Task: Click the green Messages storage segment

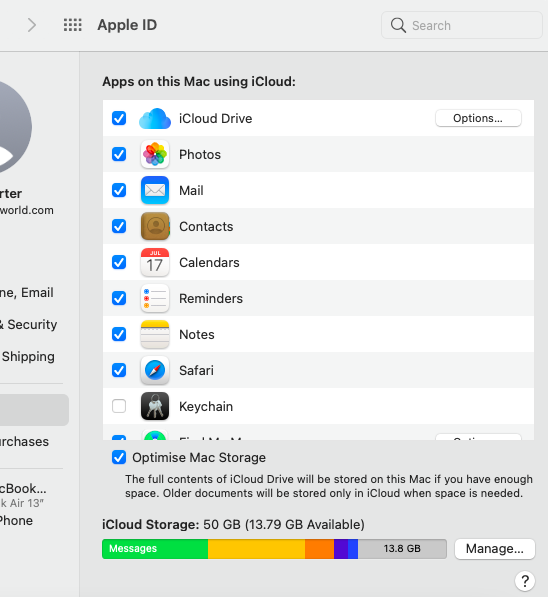Action: (x=155, y=549)
